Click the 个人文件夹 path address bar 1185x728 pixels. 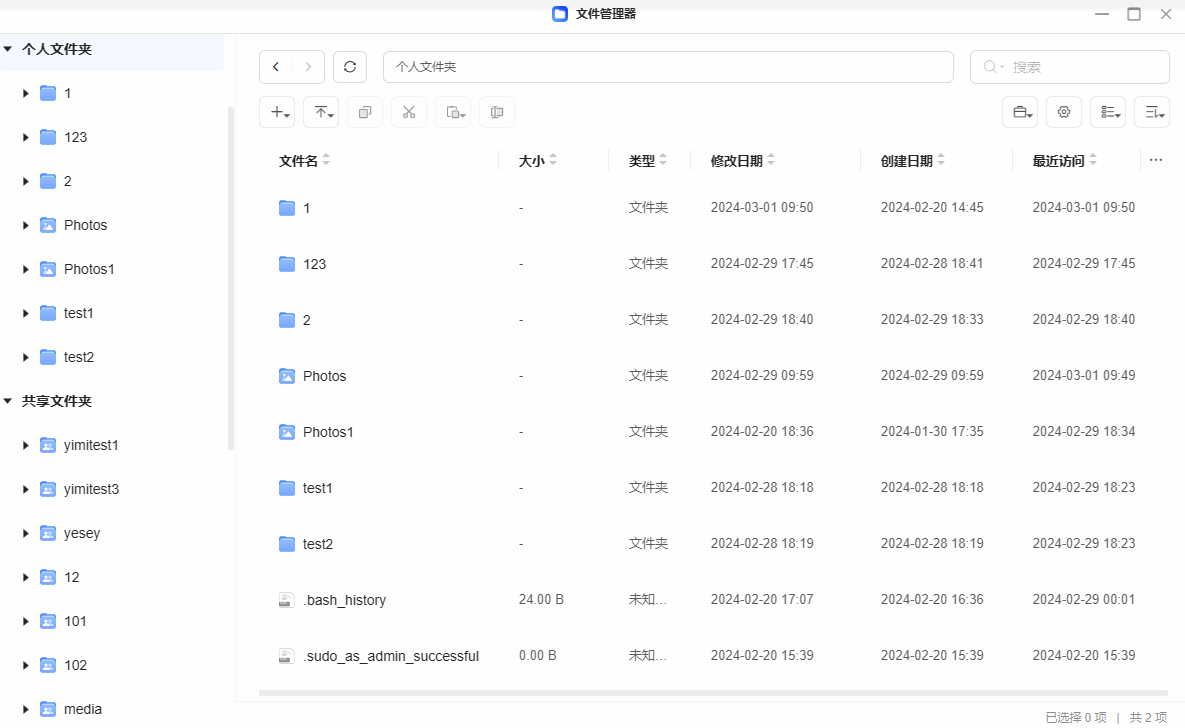[x=668, y=67]
